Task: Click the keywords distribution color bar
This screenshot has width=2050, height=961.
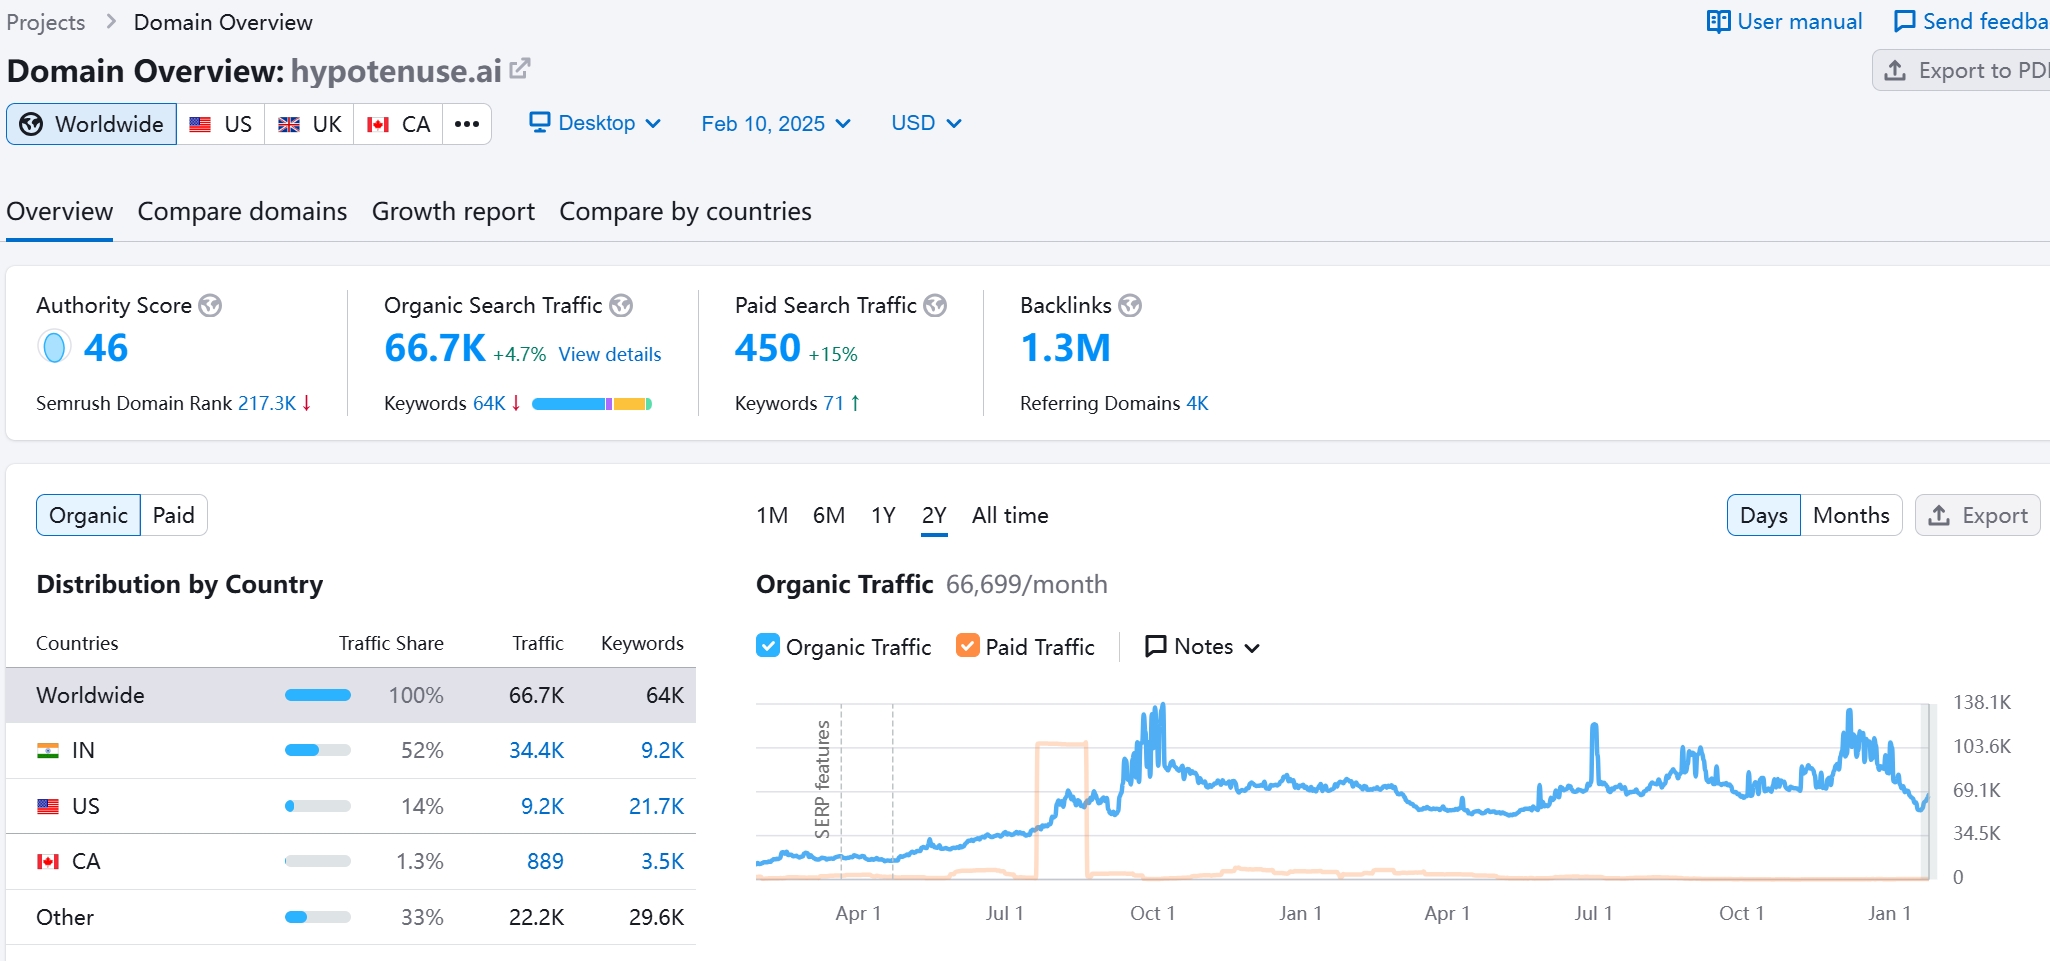Action: pyautogui.click(x=591, y=404)
